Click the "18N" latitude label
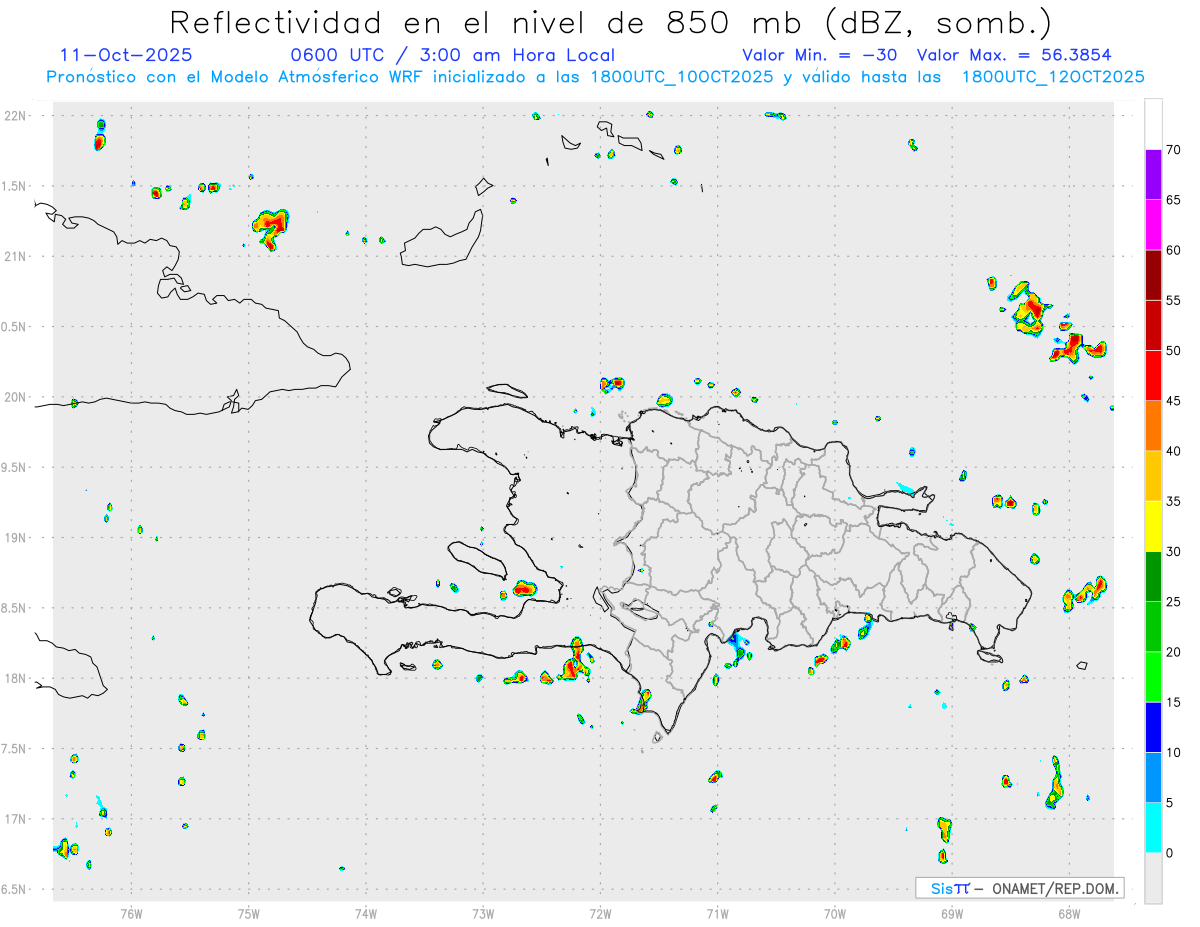This screenshot has height=927, width=1200. 16,678
